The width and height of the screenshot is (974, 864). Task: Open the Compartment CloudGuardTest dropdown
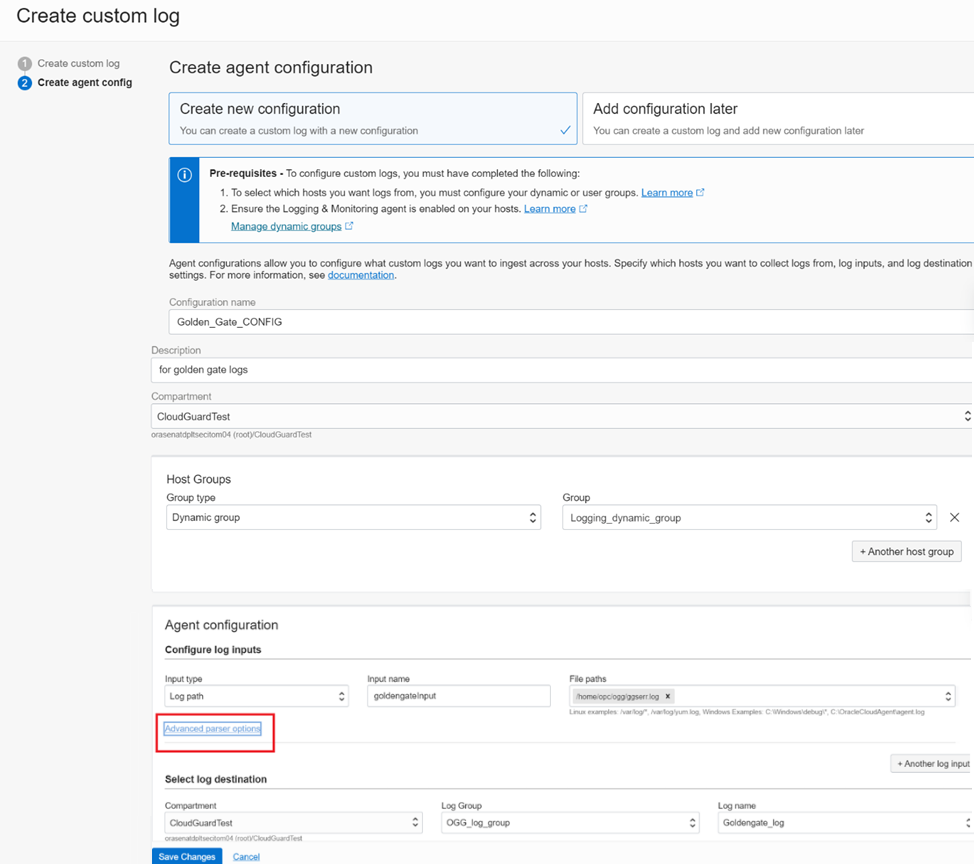(561, 416)
